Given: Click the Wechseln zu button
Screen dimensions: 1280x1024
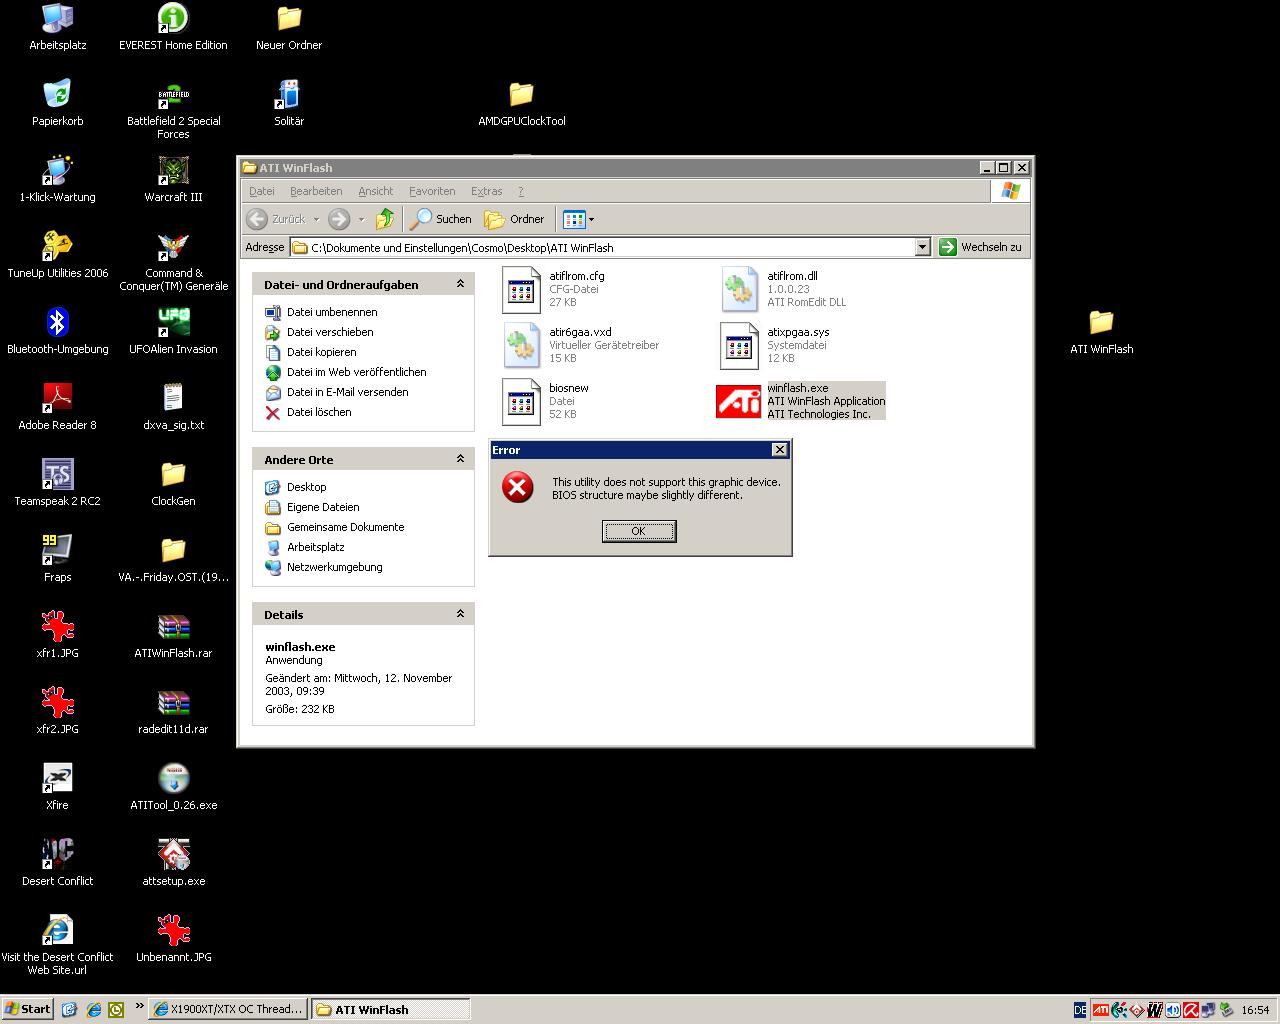Looking at the screenshot, I should click(x=981, y=247).
